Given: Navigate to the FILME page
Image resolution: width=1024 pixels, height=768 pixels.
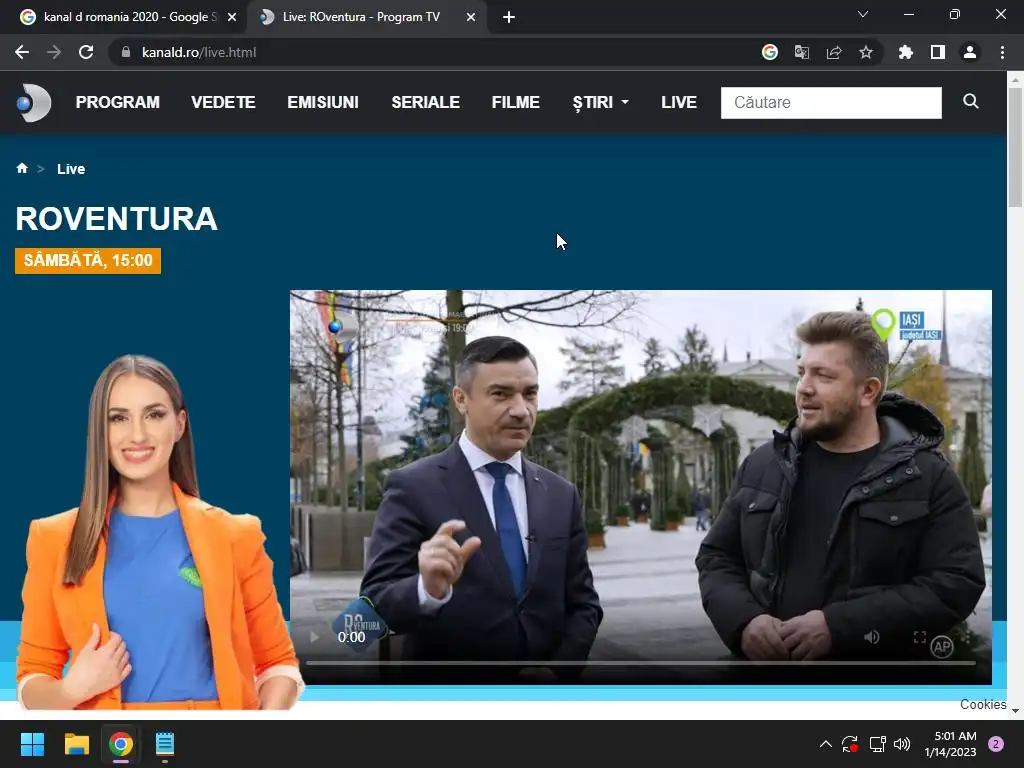Looking at the screenshot, I should click(516, 103).
